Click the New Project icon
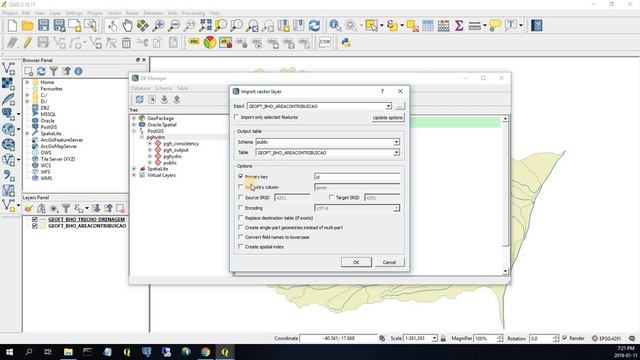The width and height of the screenshot is (640, 360). pos(12,26)
